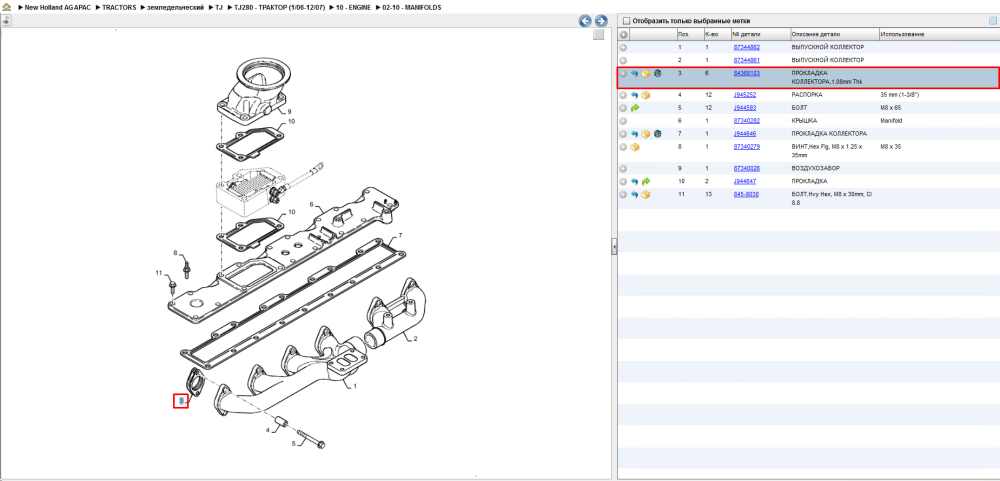Sort by '№ детали' column header

click(760, 34)
